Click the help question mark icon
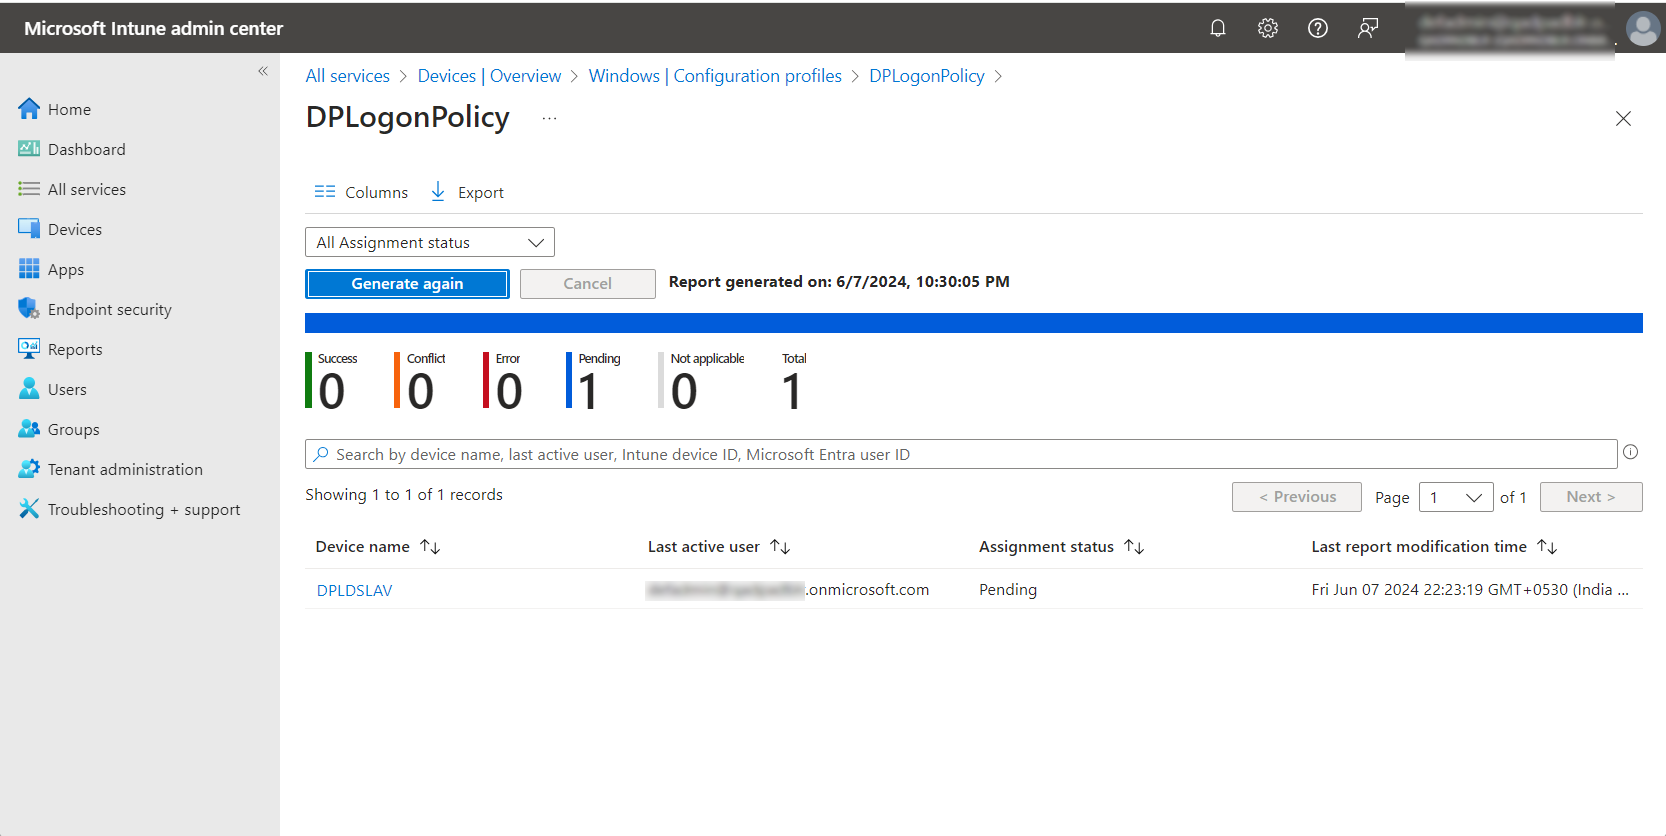Viewport: 1666px width, 836px height. (1317, 28)
